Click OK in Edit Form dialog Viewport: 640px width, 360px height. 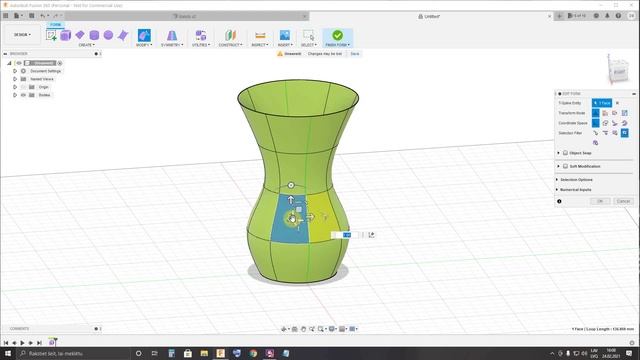click(600, 201)
